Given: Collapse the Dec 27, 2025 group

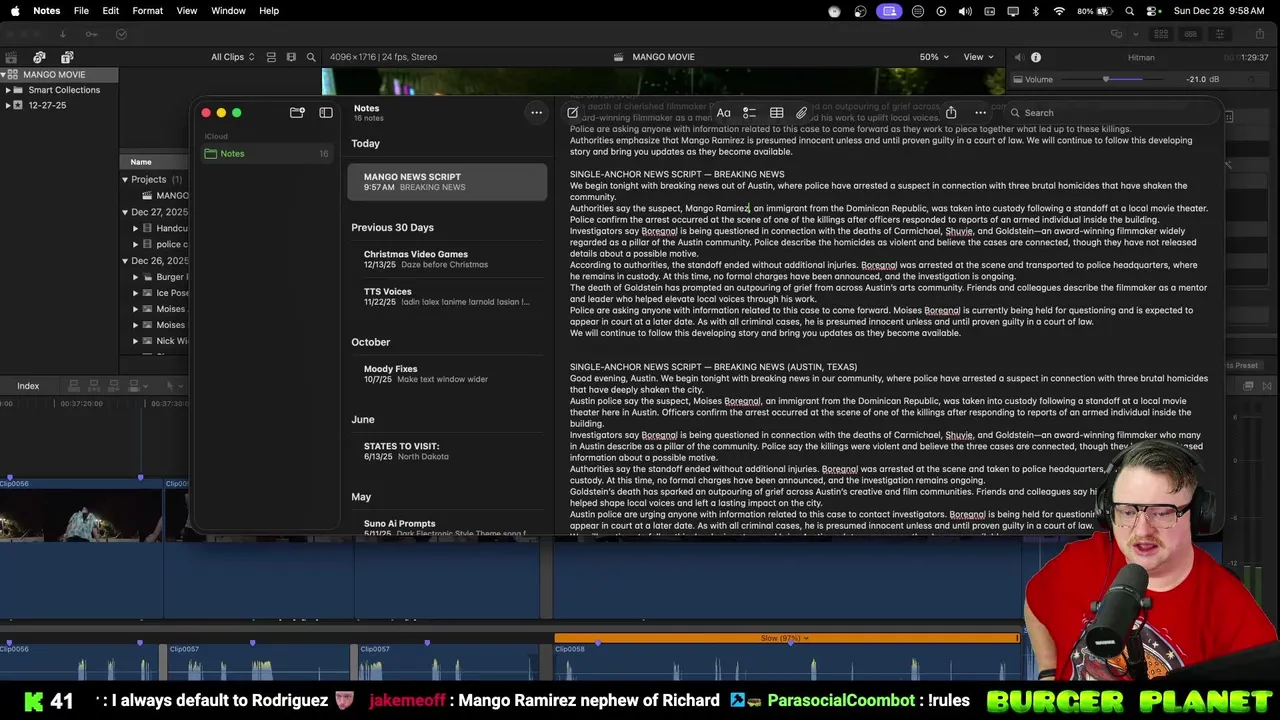Looking at the screenshot, I should click(x=125, y=212).
